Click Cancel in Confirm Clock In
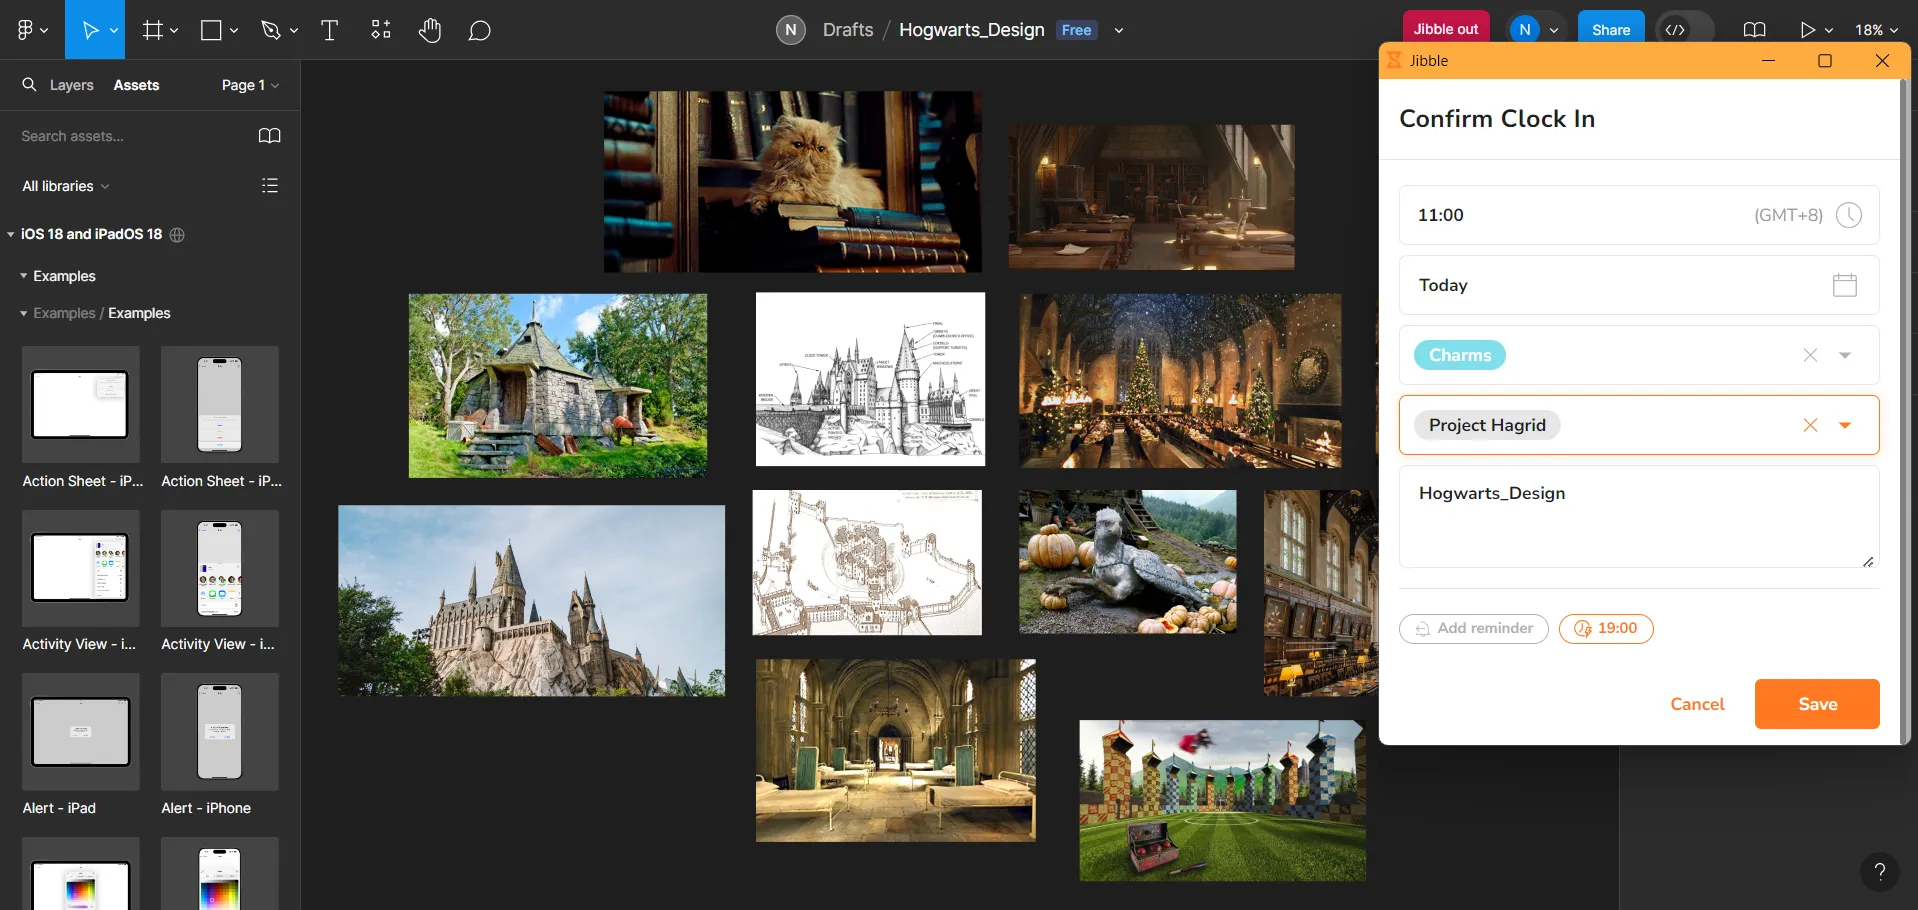This screenshot has height=910, width=1918. pos(1697,704)
